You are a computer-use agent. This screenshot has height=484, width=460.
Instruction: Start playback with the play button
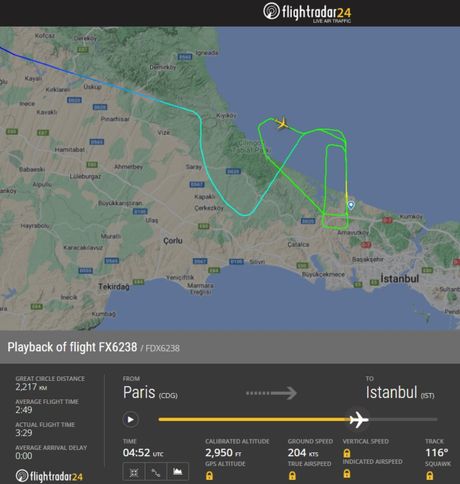coord(130,419)
